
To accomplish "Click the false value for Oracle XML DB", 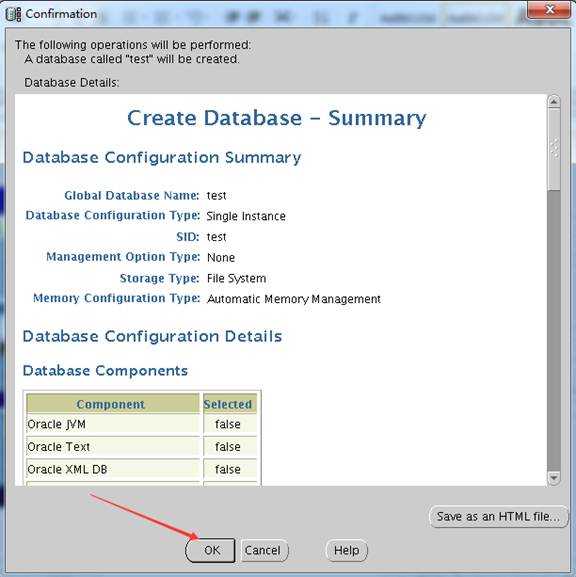I will pos(228,469).
